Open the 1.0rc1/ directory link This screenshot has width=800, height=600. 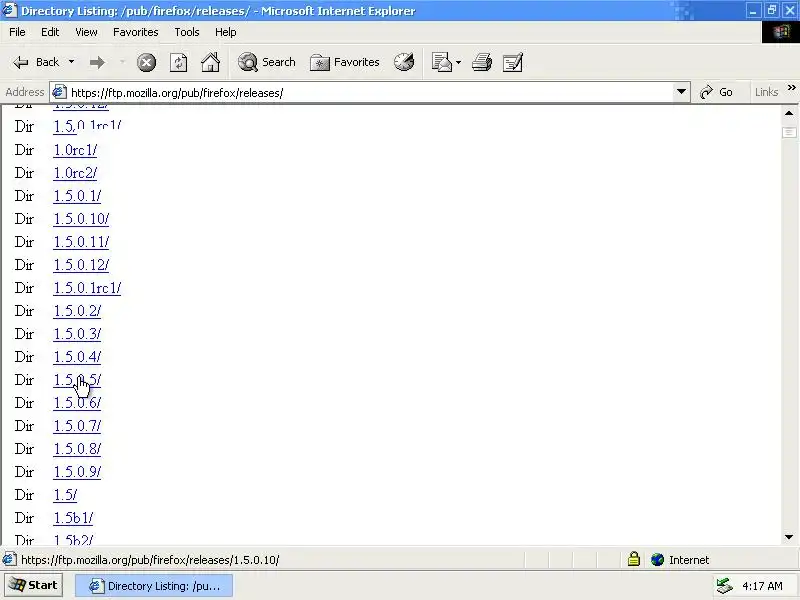tap(75, 150)
